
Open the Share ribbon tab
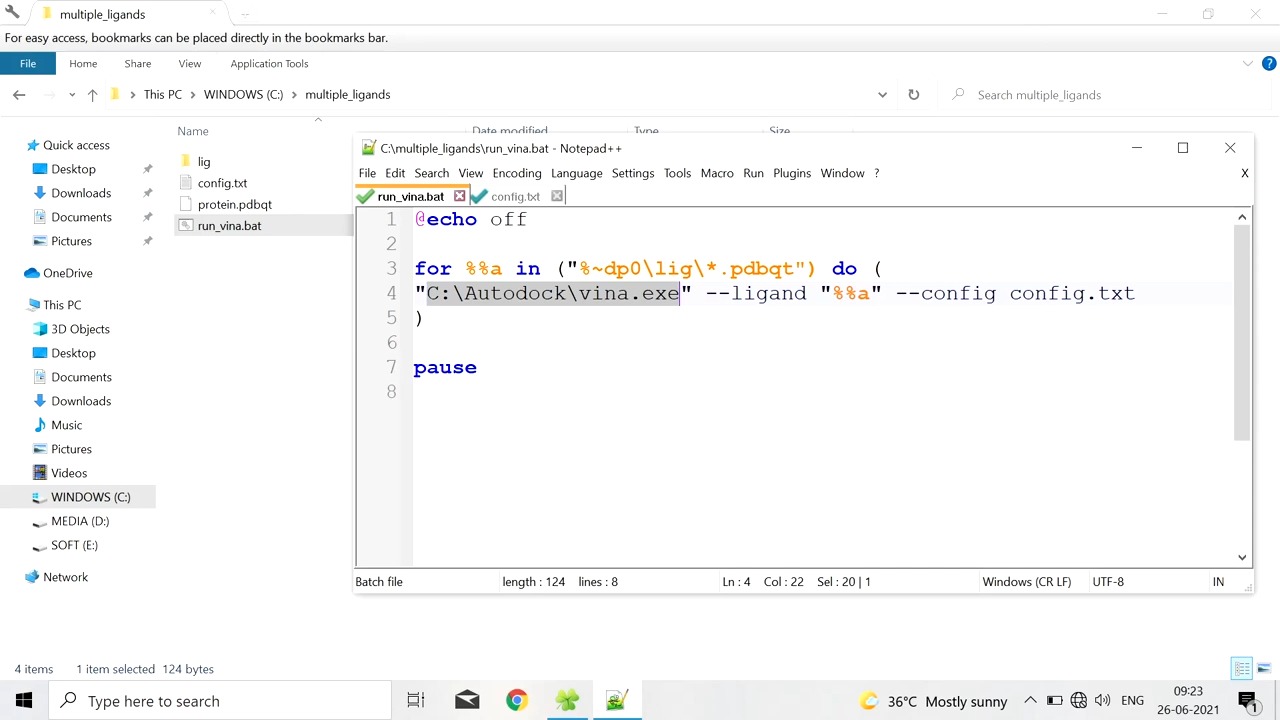138,63
